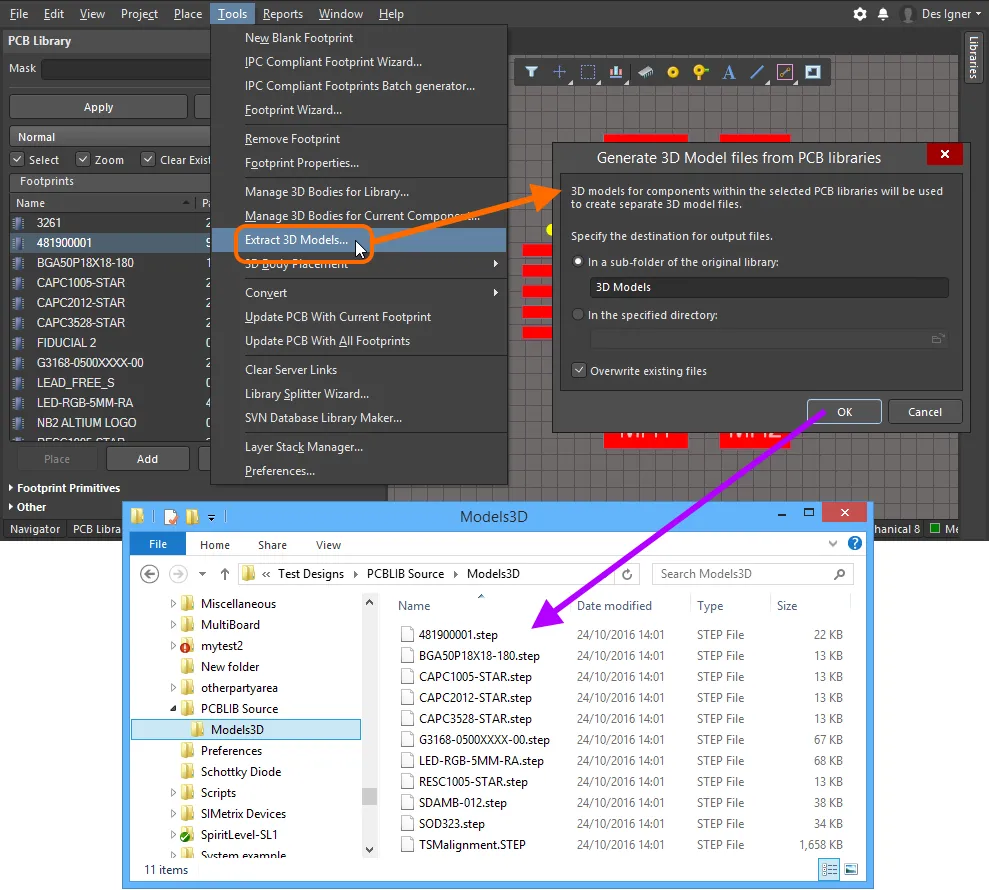Open notifications bell icon

point(883,14)
